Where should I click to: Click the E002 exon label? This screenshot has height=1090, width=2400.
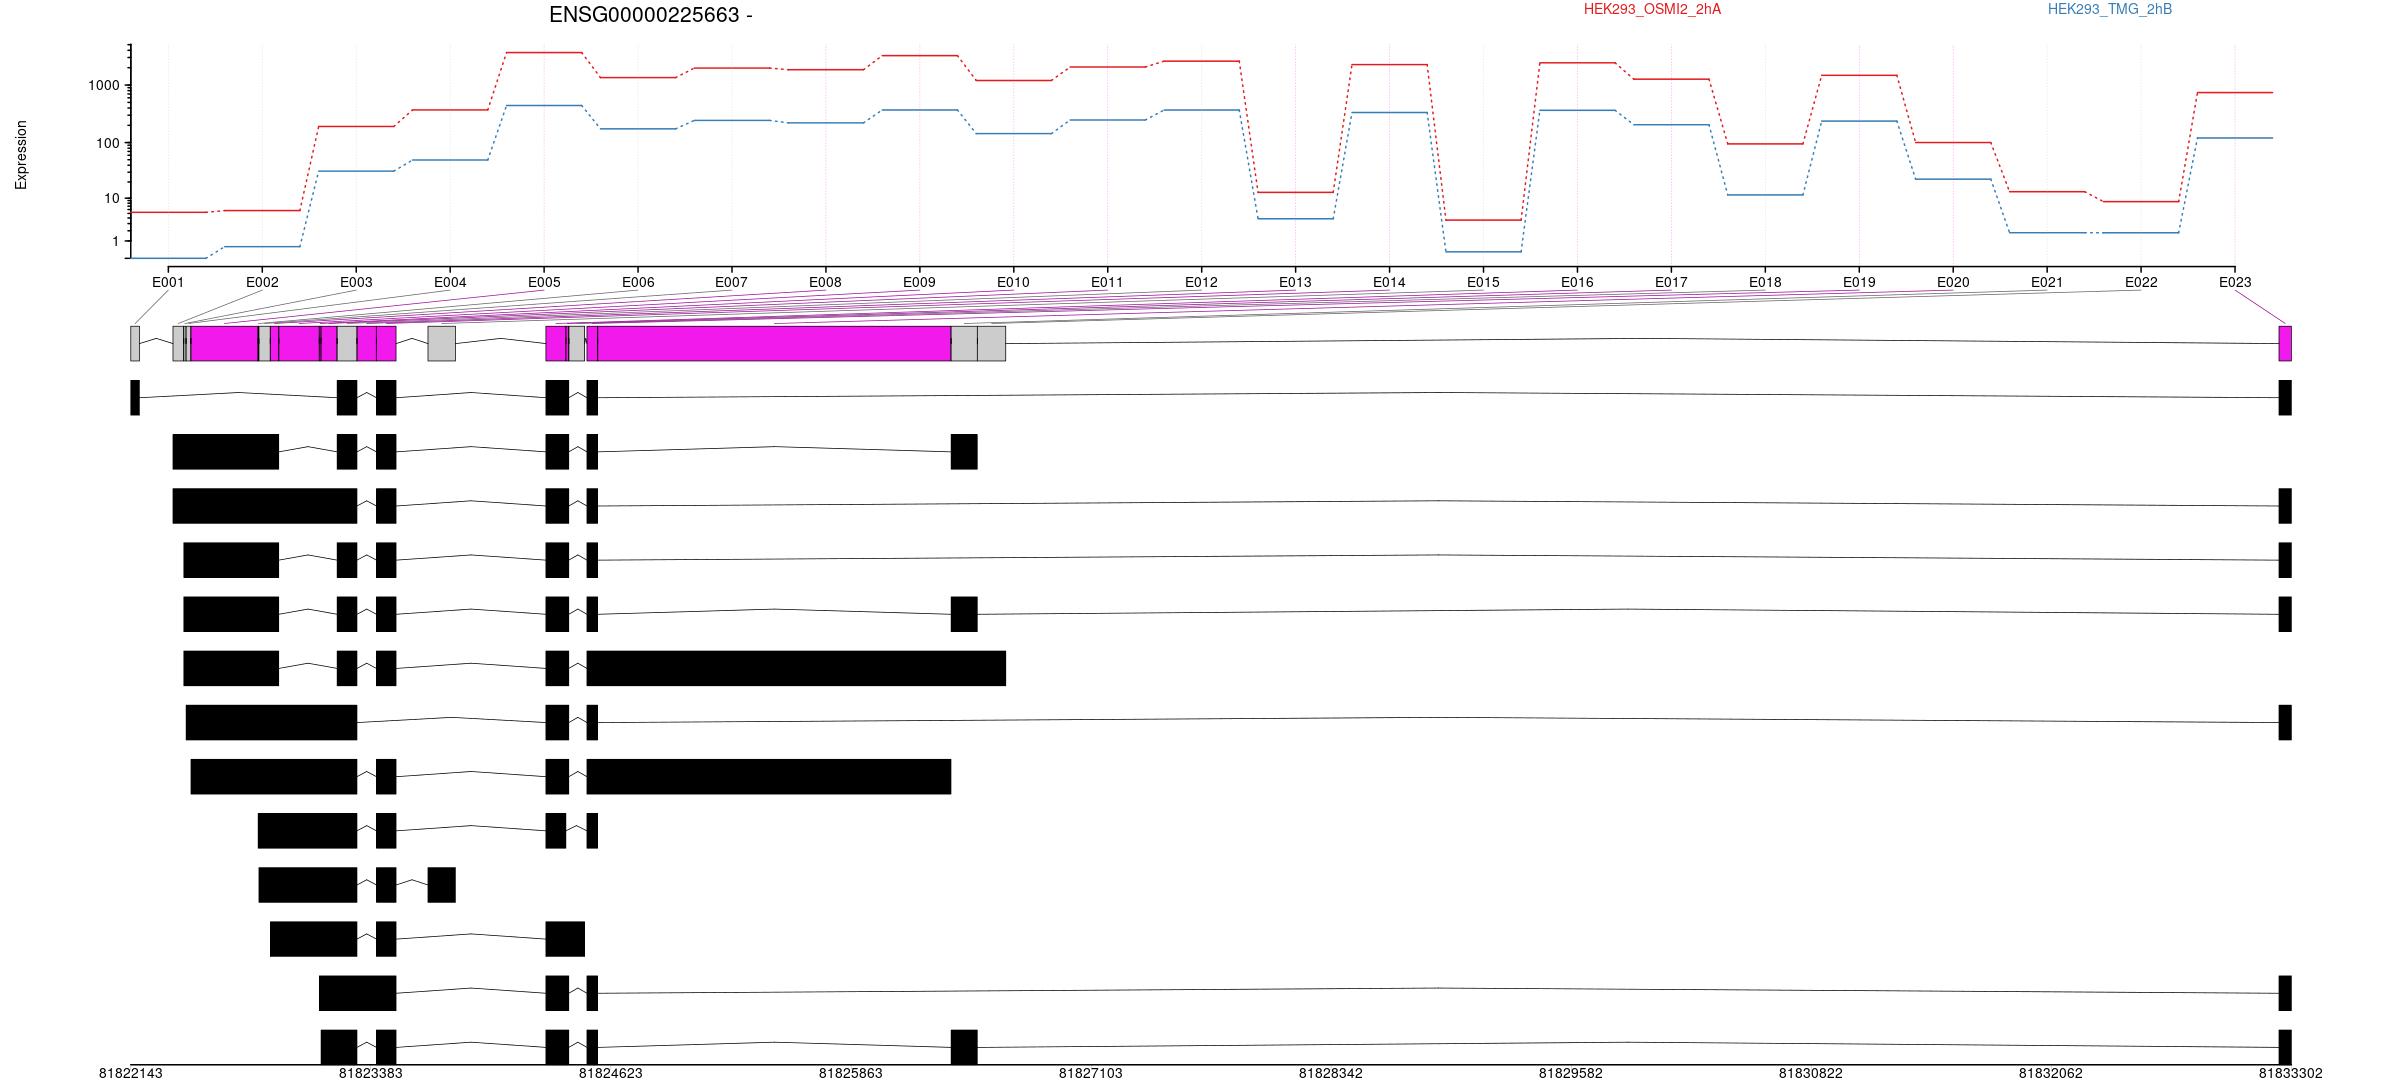point(262,282)
